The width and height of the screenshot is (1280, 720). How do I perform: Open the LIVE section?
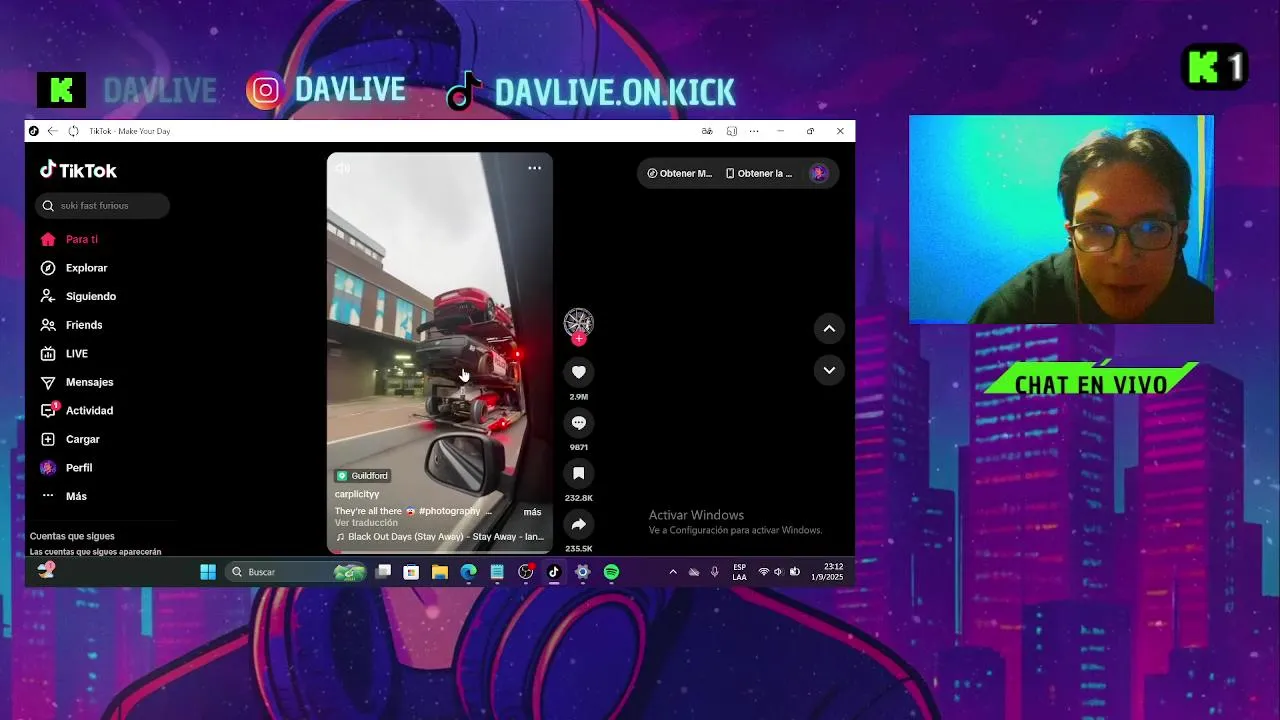point(64,353)
